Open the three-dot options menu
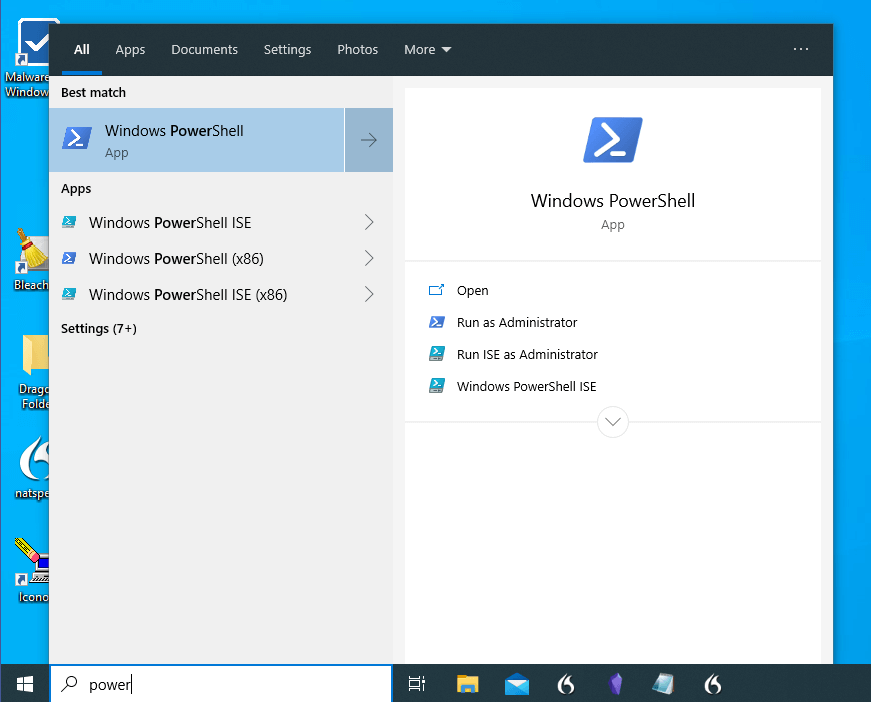Viewport: 871px width, 702px height. pyautogui.click(x=800, y=49)
